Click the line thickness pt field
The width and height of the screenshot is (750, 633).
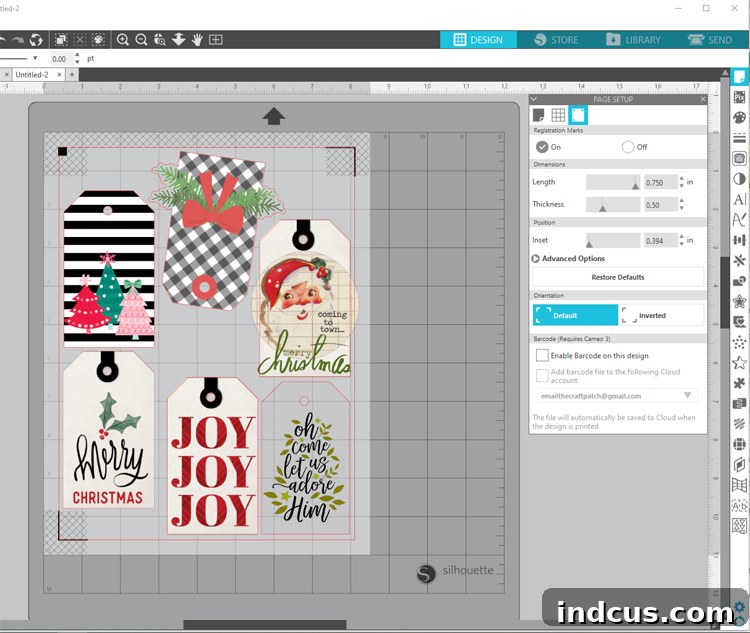[x=62, y=59]
